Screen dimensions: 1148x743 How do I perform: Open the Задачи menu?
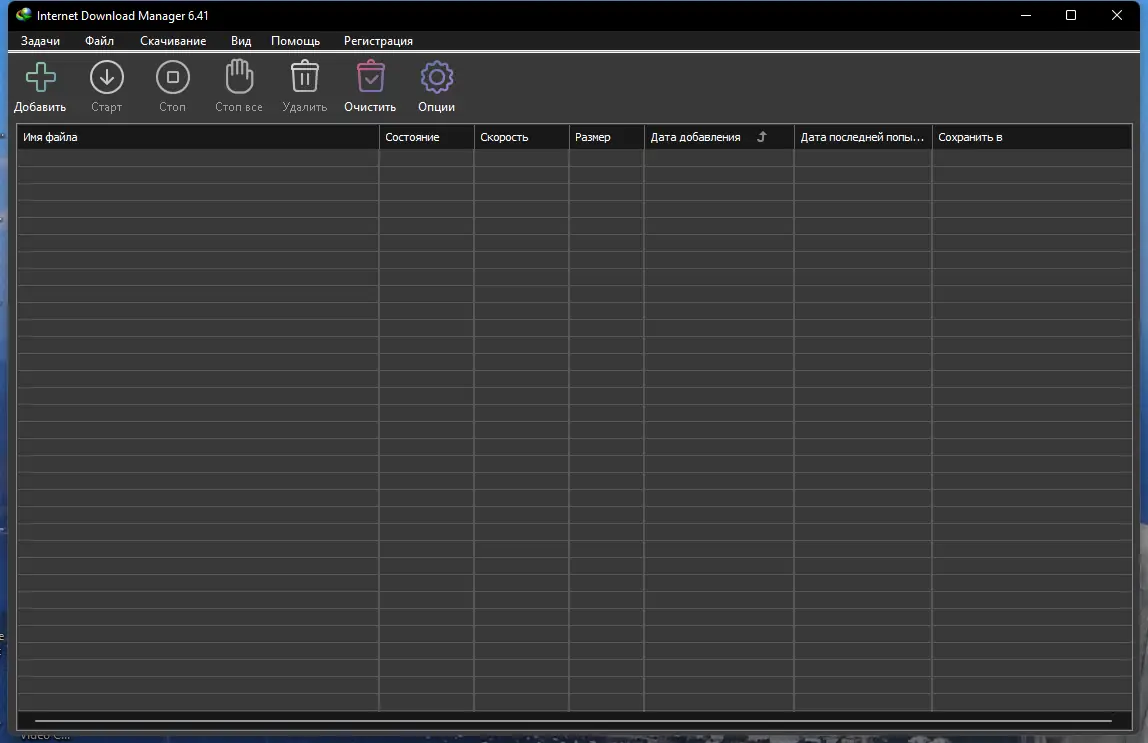(40, 41)
